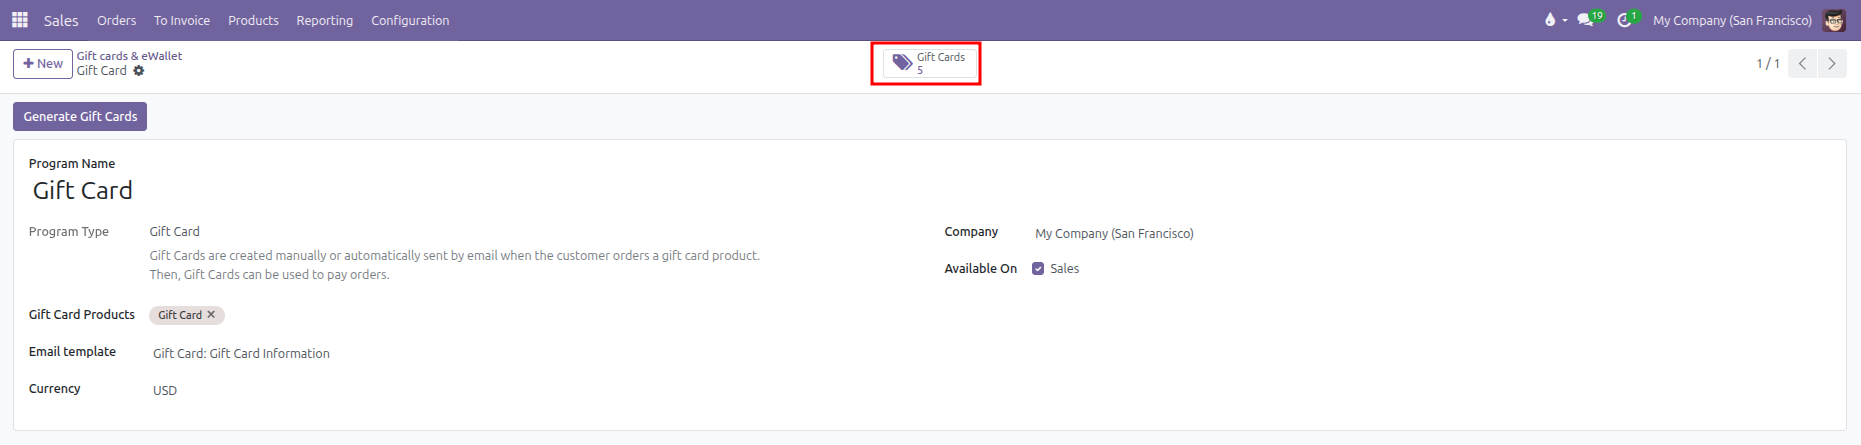Open the Configuration menu
This screenshot has height=445, width=1861.
410,20
